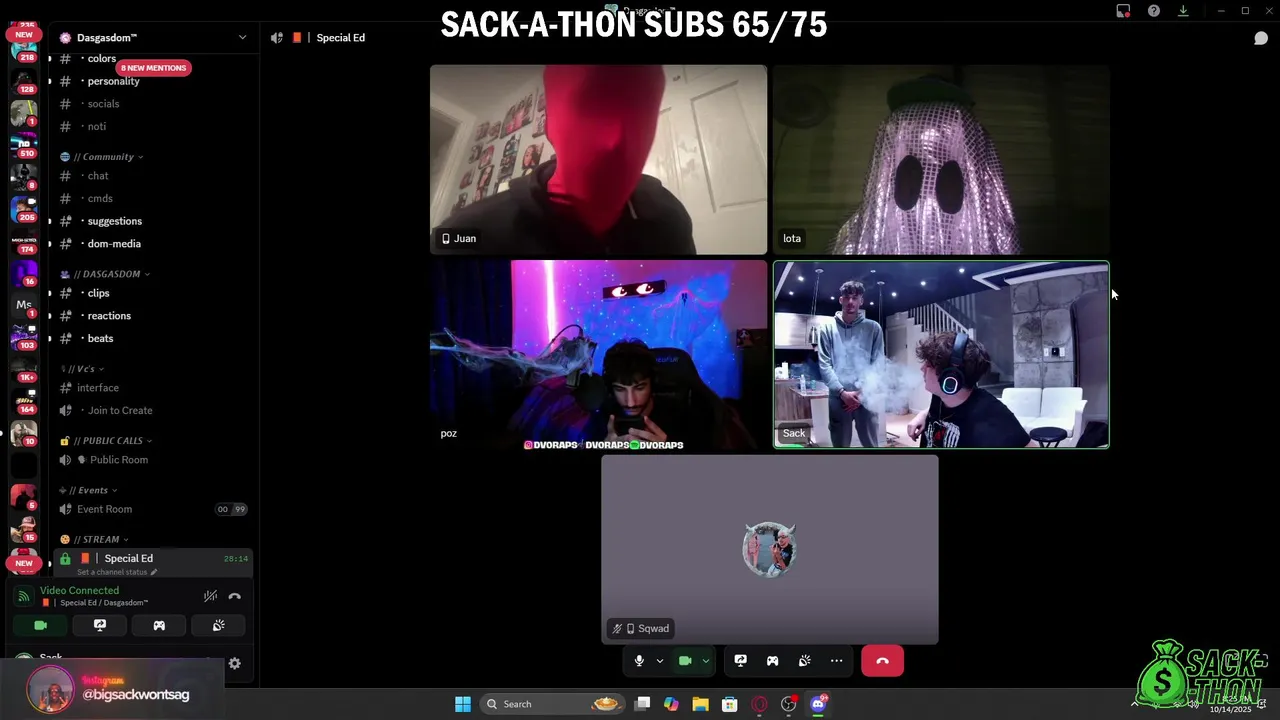The width and height of the screenshot is (1280, 720).
Task: Click the taskbar Search box
Action: pos(550,704)
